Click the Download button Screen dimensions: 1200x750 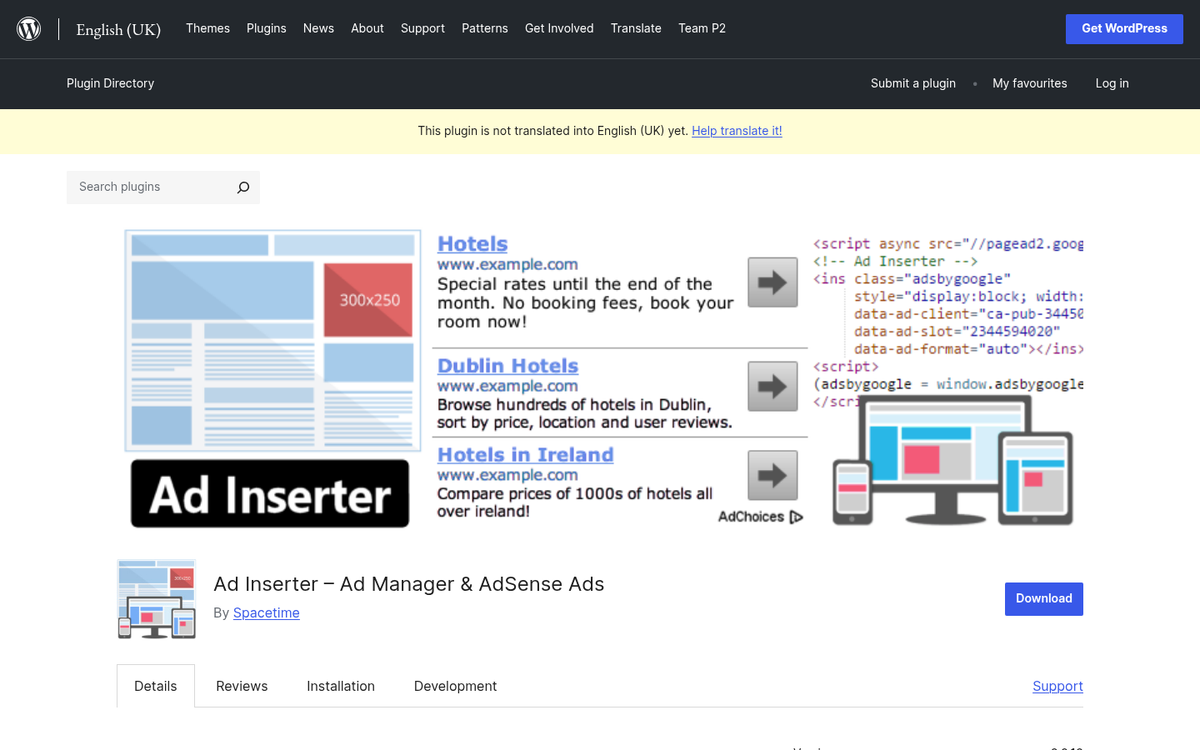point(1043,598)
